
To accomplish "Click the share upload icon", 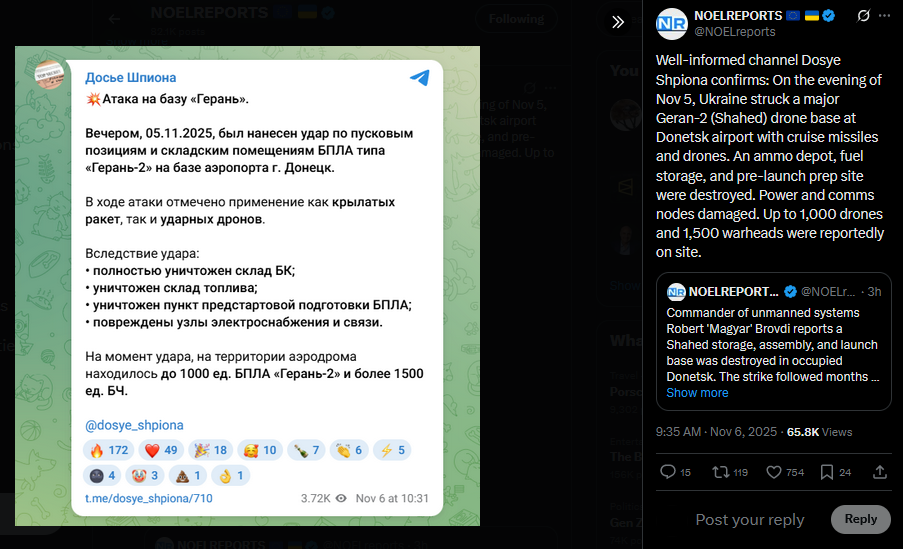I will tap(879, 472).
